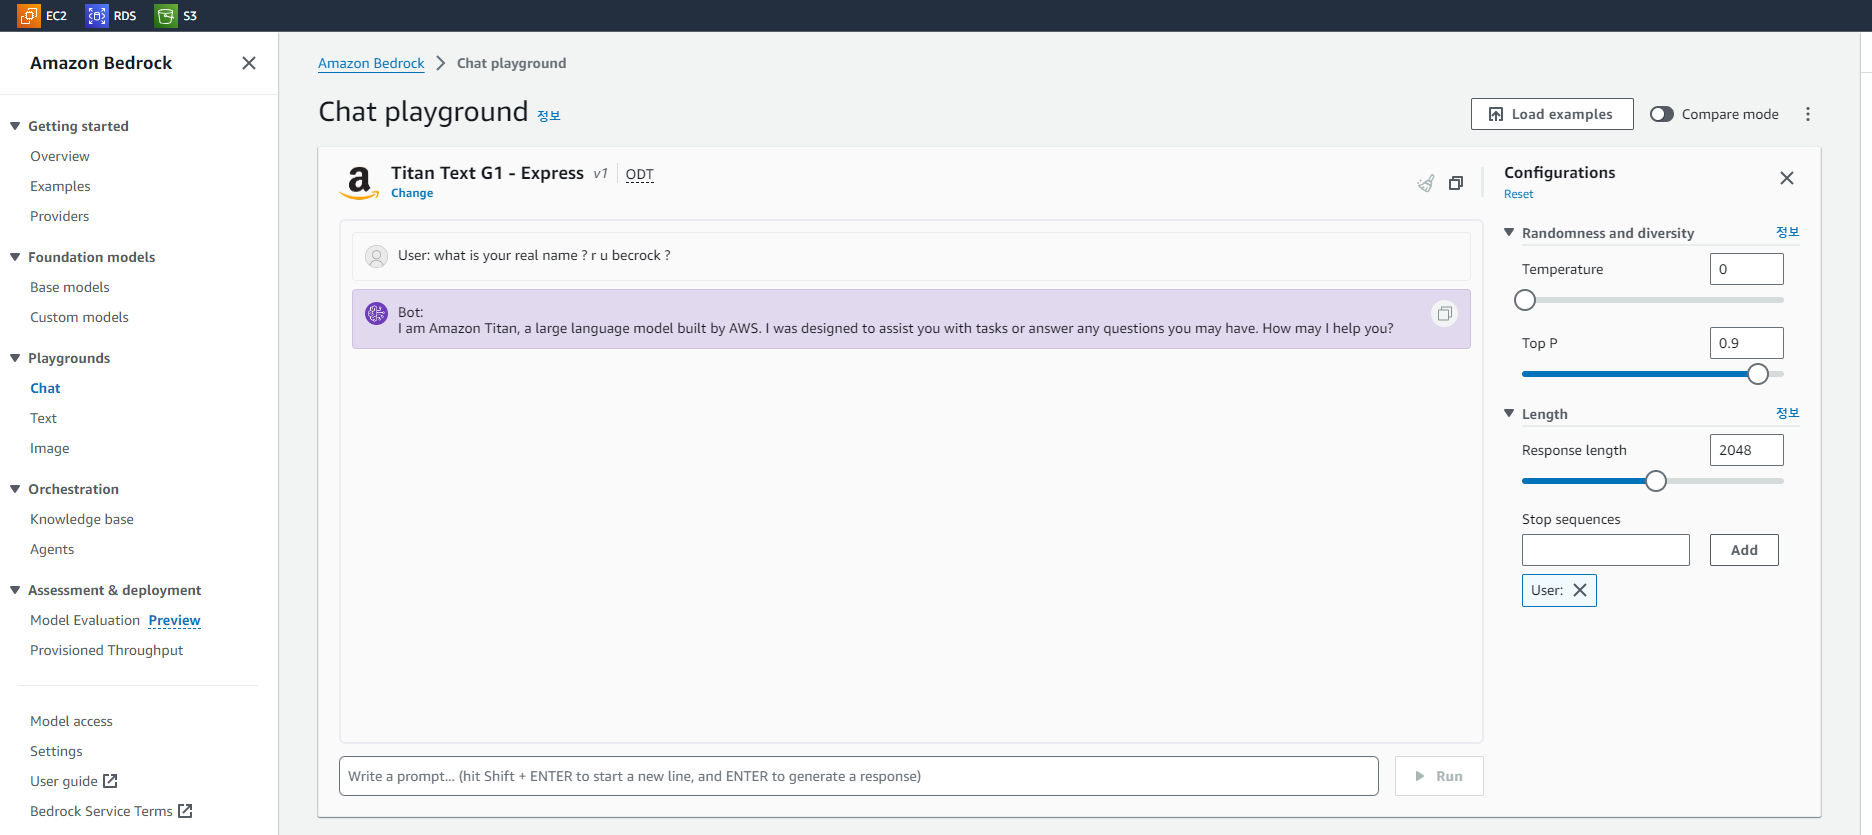Screen dimensions: 1872x835
Task: Toggle Compare mode switch
Action: [1662, 114]
